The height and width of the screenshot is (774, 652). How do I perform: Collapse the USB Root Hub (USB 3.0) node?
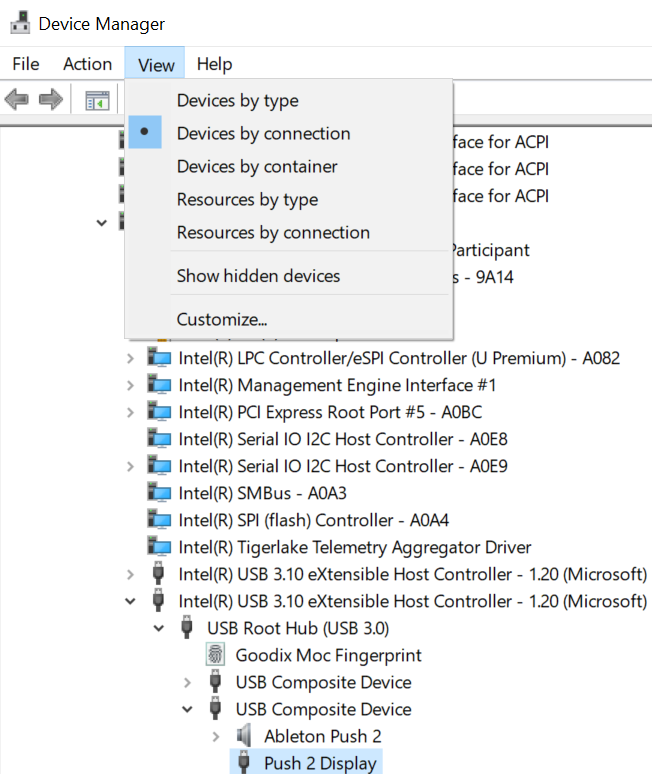pos(158,628)
